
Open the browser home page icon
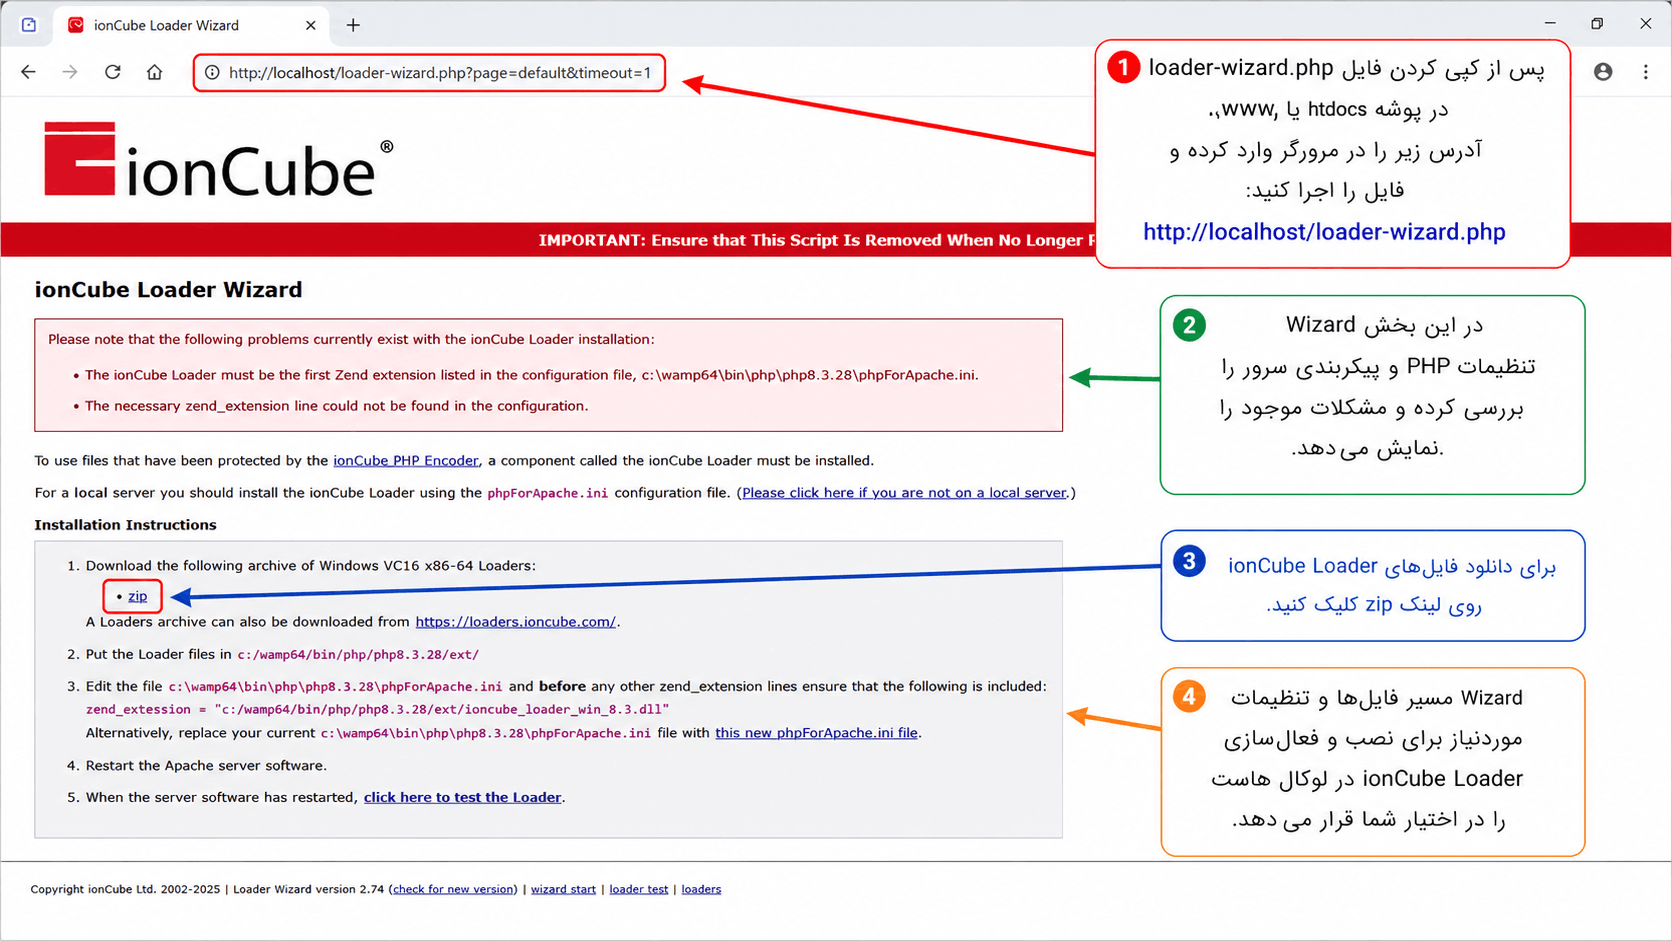pyautogui.click(x=154, y=72)
